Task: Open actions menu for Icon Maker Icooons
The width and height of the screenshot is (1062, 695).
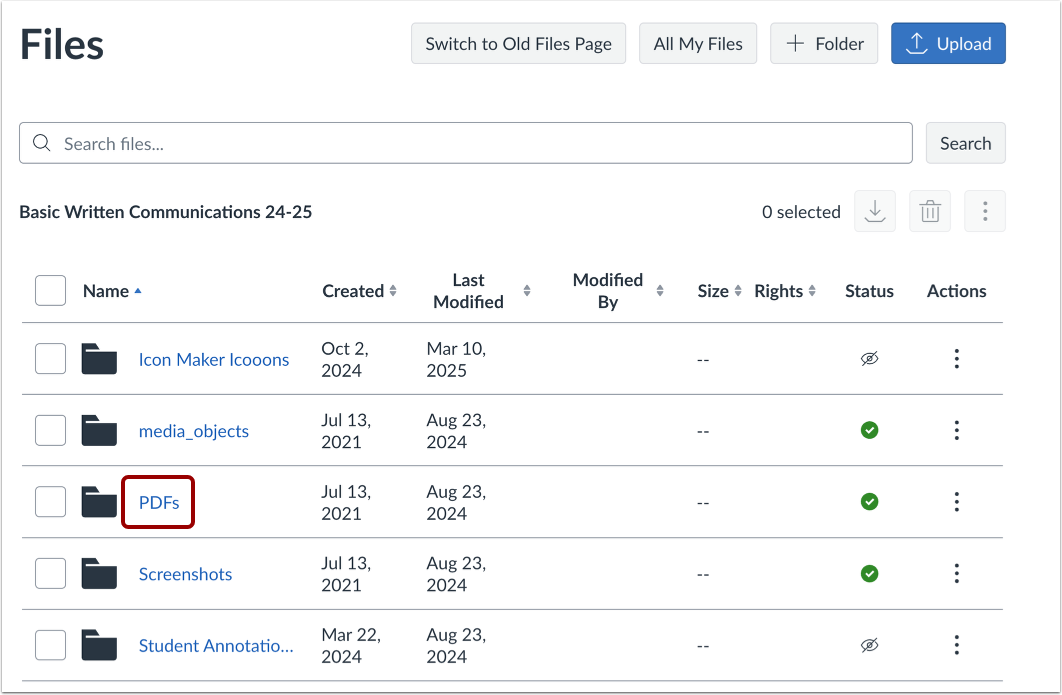Action: point(957,359)
